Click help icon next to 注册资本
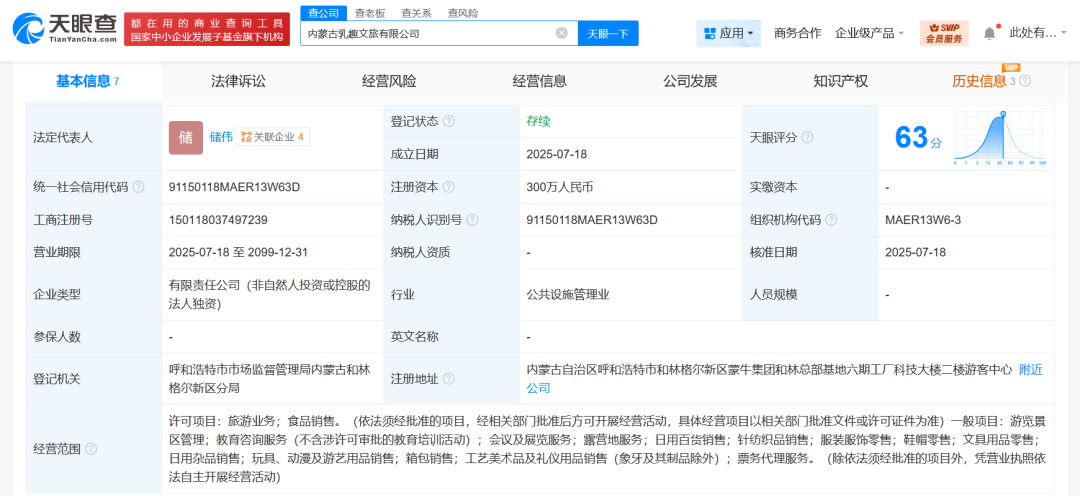Screen dimensions: 1080x496 [x=448, y=187]
